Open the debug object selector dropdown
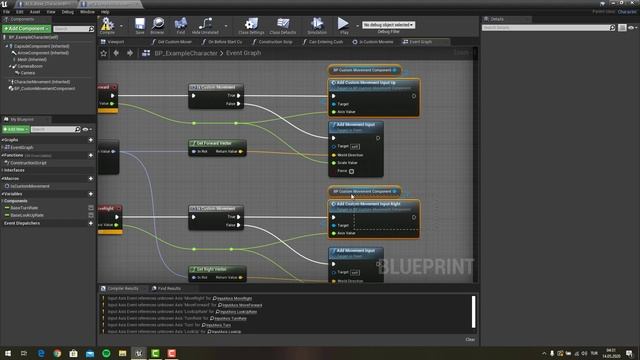 (389, 25)
